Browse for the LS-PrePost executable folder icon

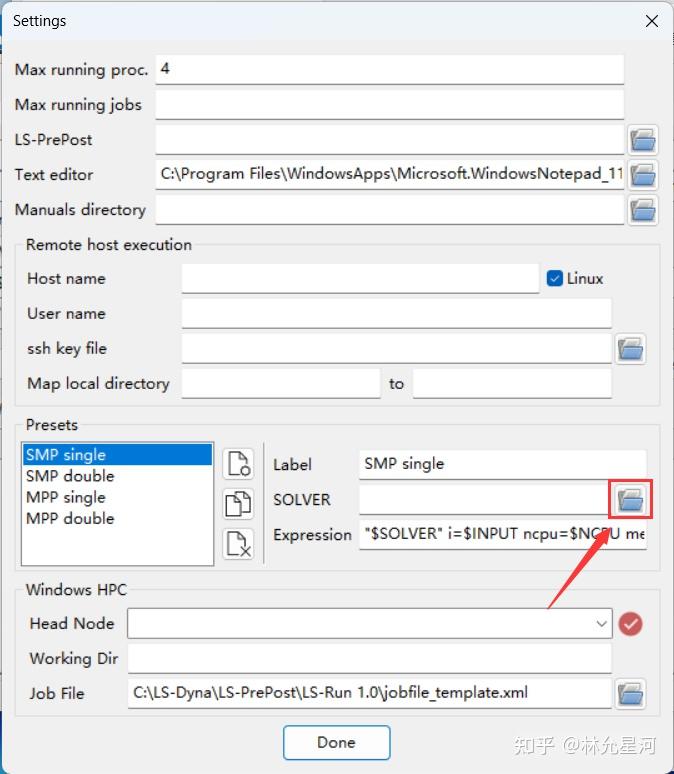[x=642, y=140]
